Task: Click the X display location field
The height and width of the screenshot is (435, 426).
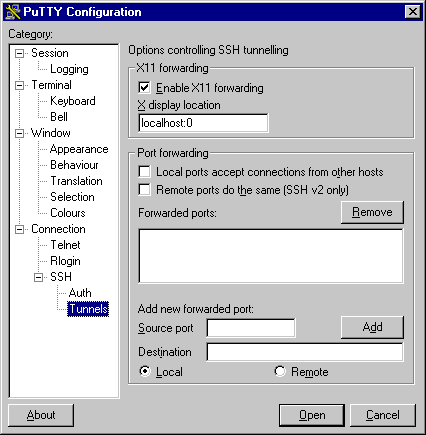Action: tap(203, 123)
